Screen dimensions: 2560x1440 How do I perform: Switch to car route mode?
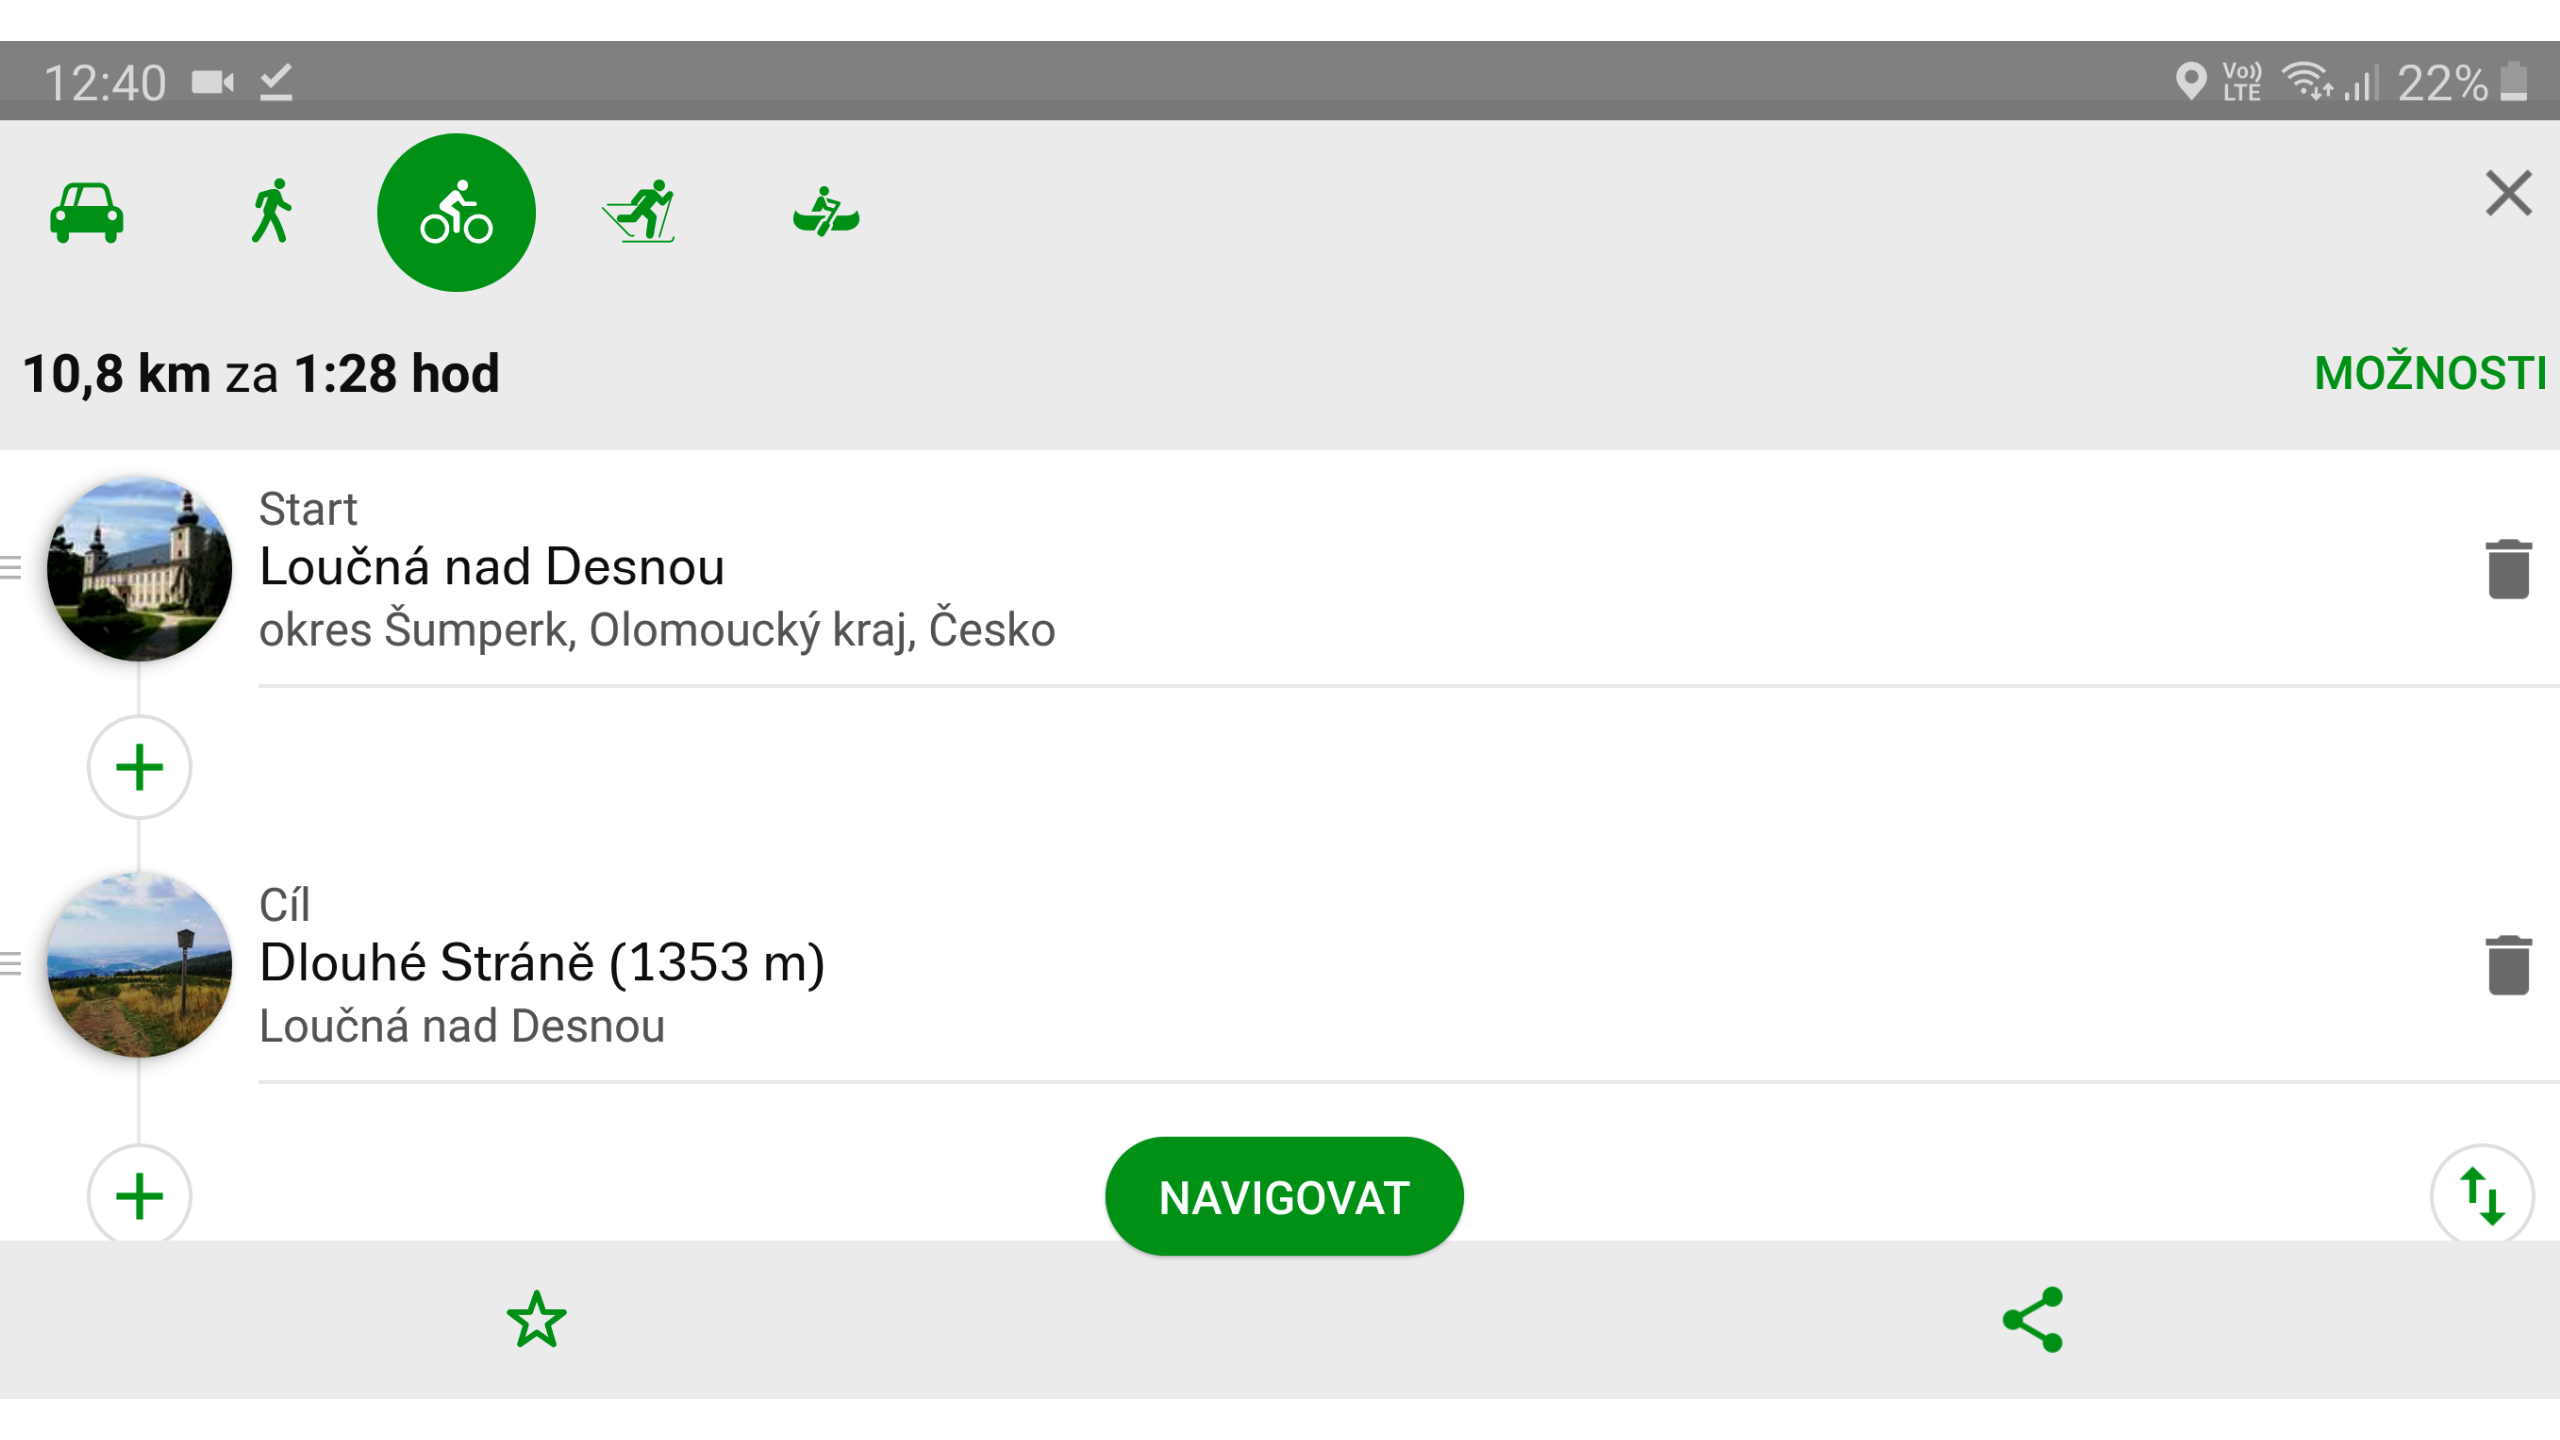click(87, 212)
